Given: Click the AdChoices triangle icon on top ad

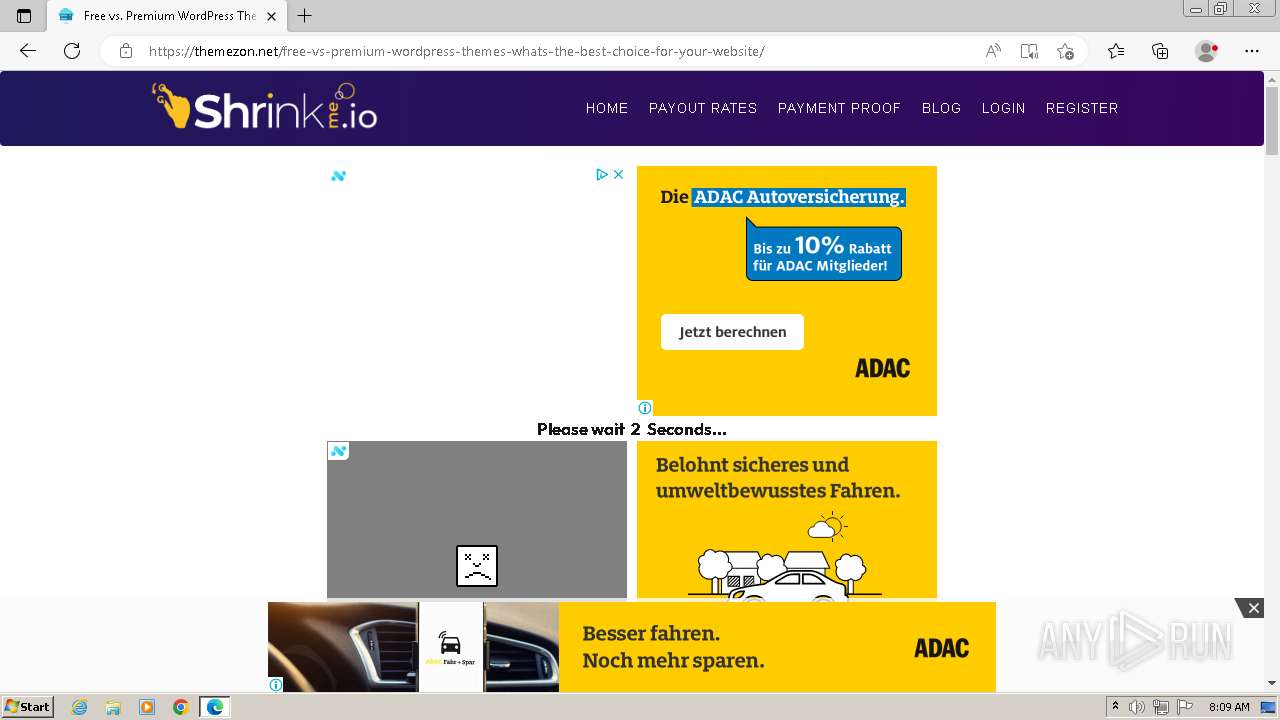Looking at the screenshot, I should pyautogui.click(x=602, y=174).
